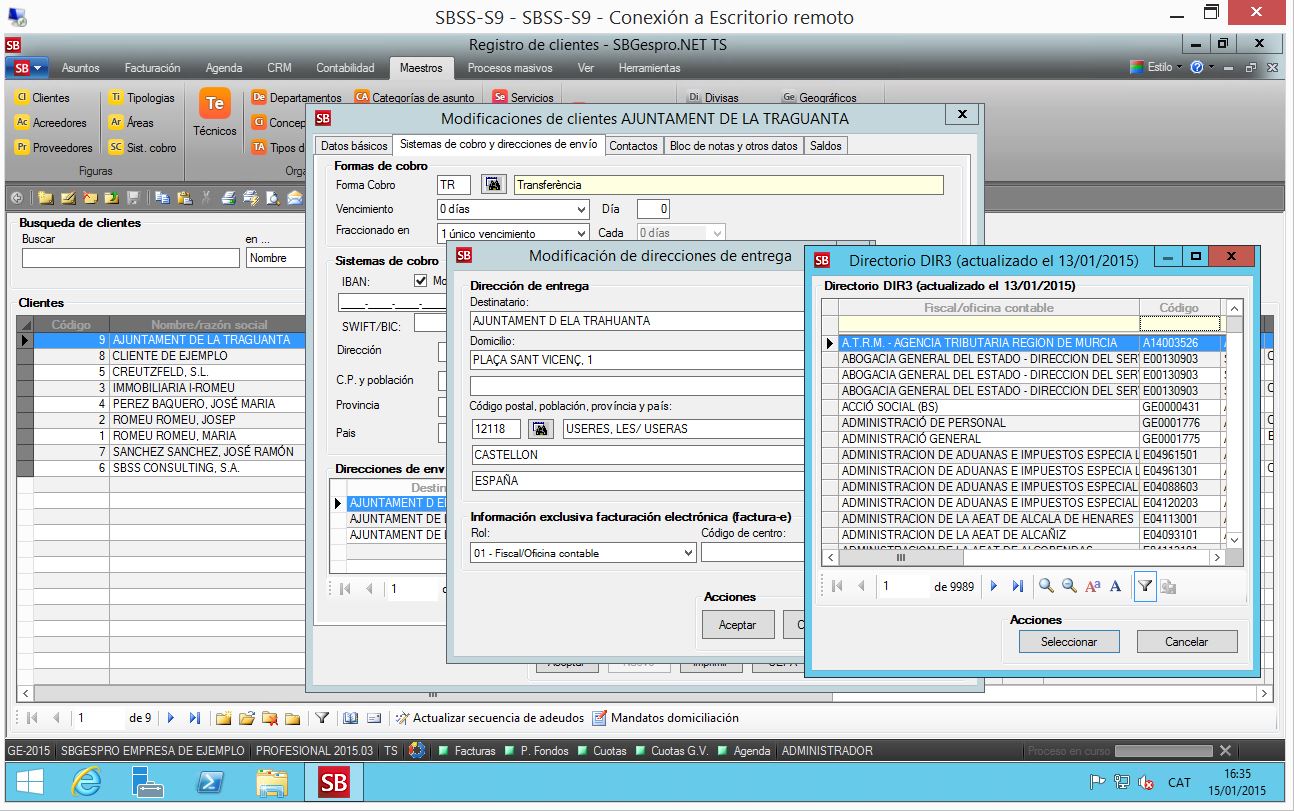This screenshot has width=1294, height=811.
Task: Click the Sist. cobro ribbon icon
Action: click(117, 148)
